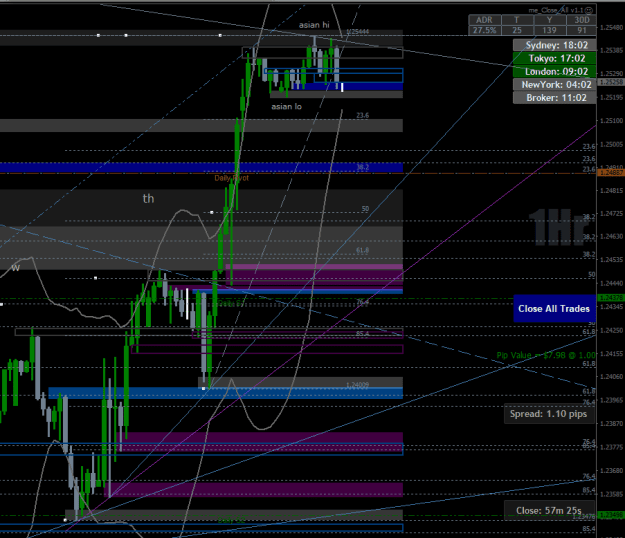Click the 1.25480 price axis label
Screen dimensions: 625x538
pyautogui.click(x=611, y=27)
